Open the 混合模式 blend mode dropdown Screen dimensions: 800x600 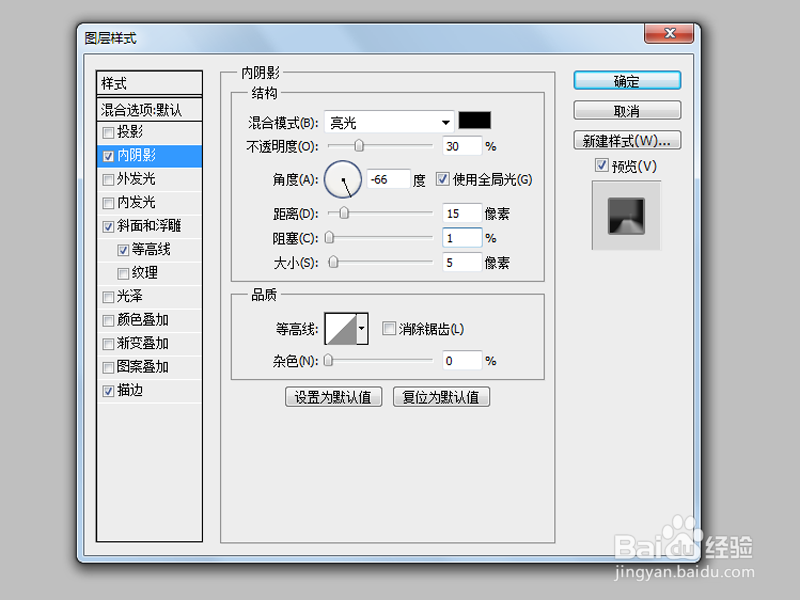(389, 122)
